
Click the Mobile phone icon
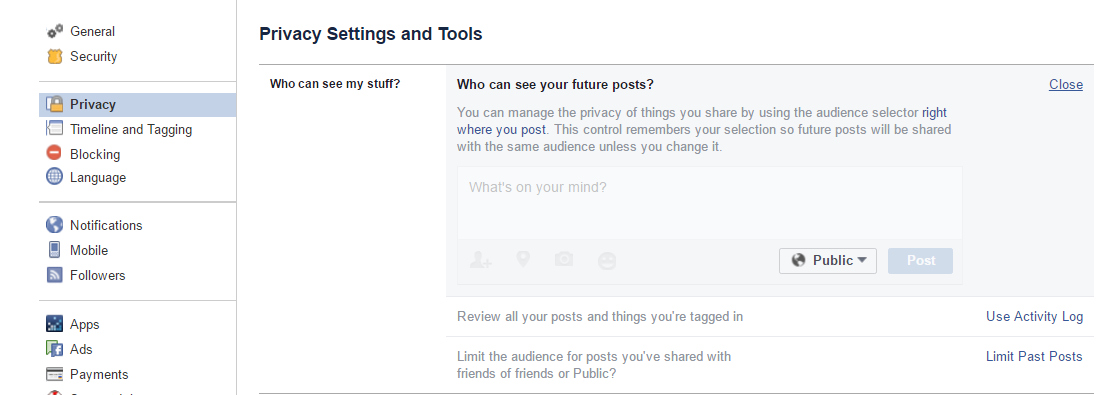pos(55,250)
